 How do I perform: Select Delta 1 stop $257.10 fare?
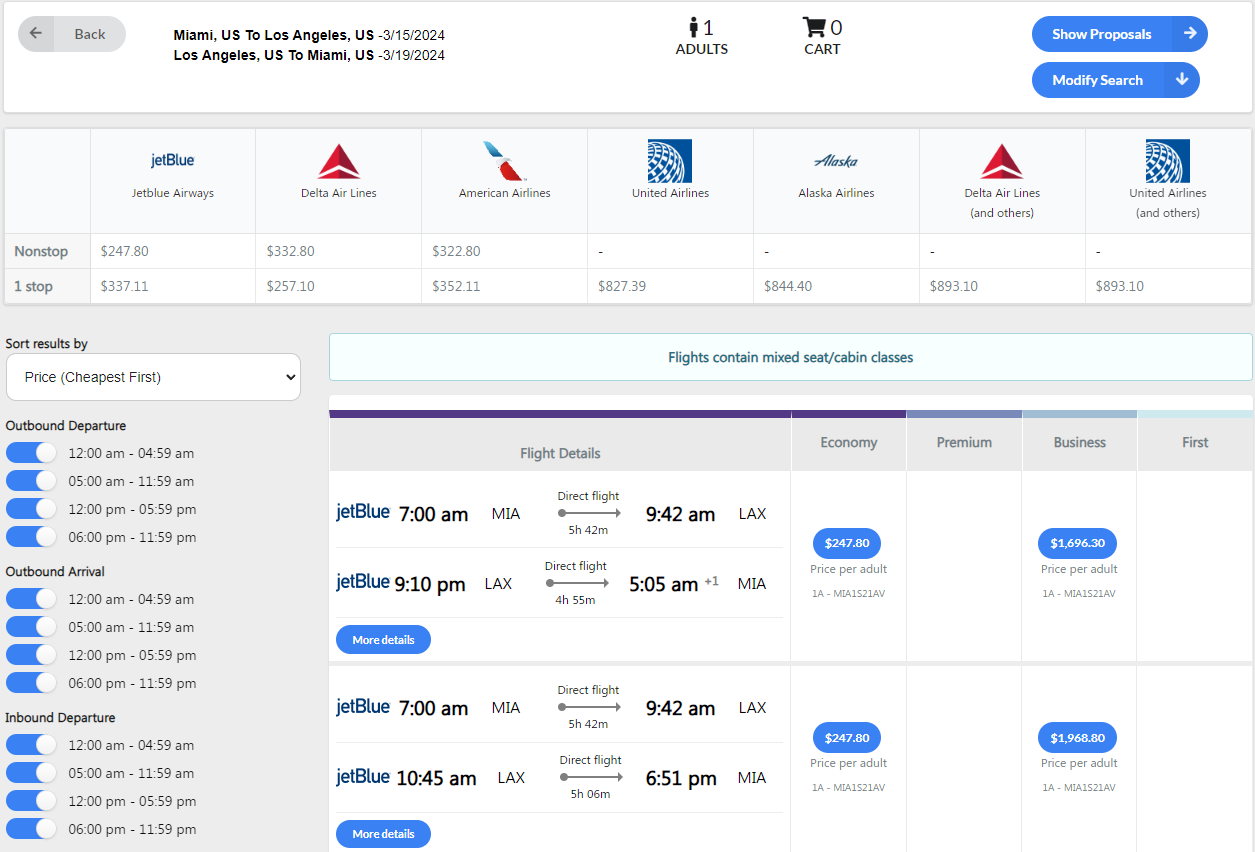pos(291,286)
